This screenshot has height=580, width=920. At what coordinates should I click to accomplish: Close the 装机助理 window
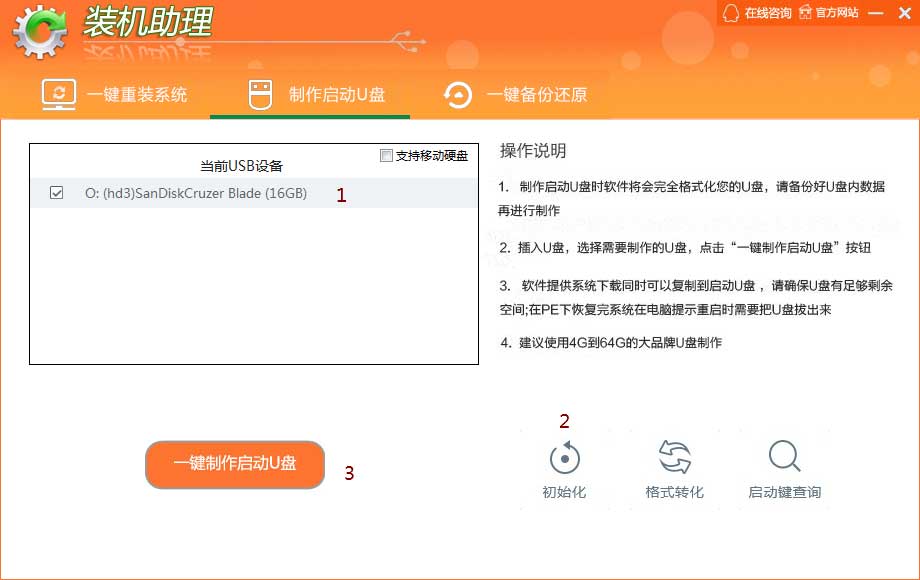pos(903,13)
